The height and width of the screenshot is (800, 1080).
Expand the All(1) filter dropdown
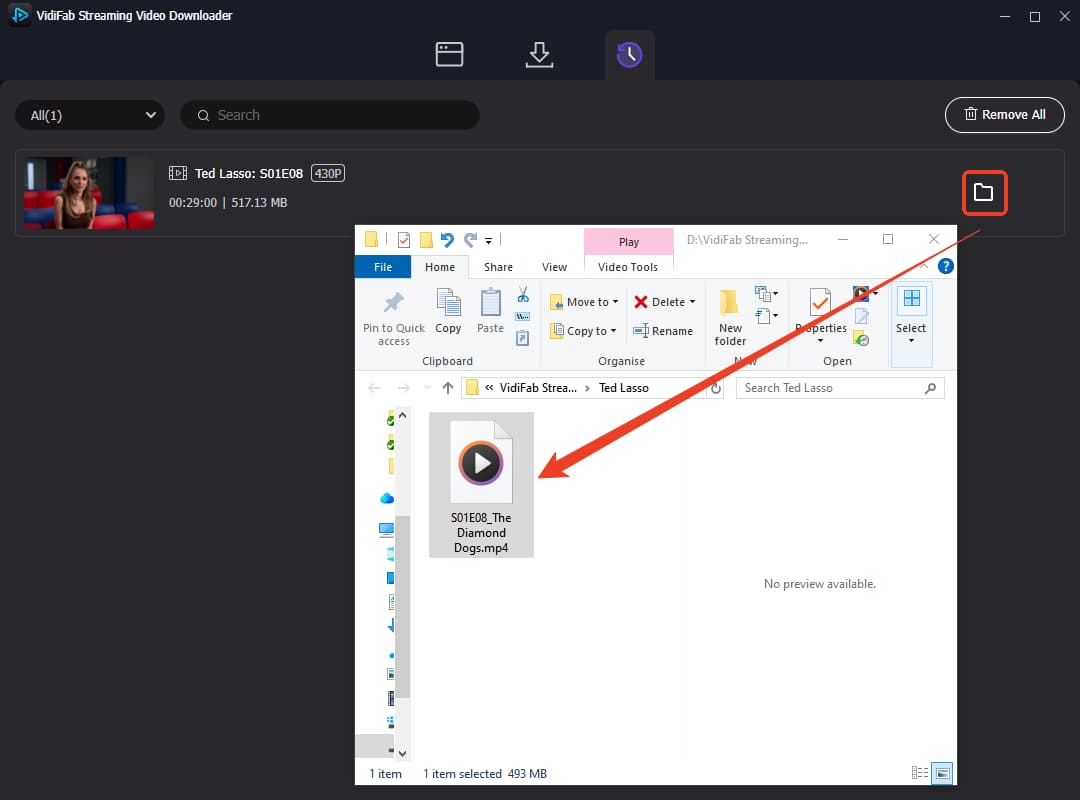[x=90, y=115]
